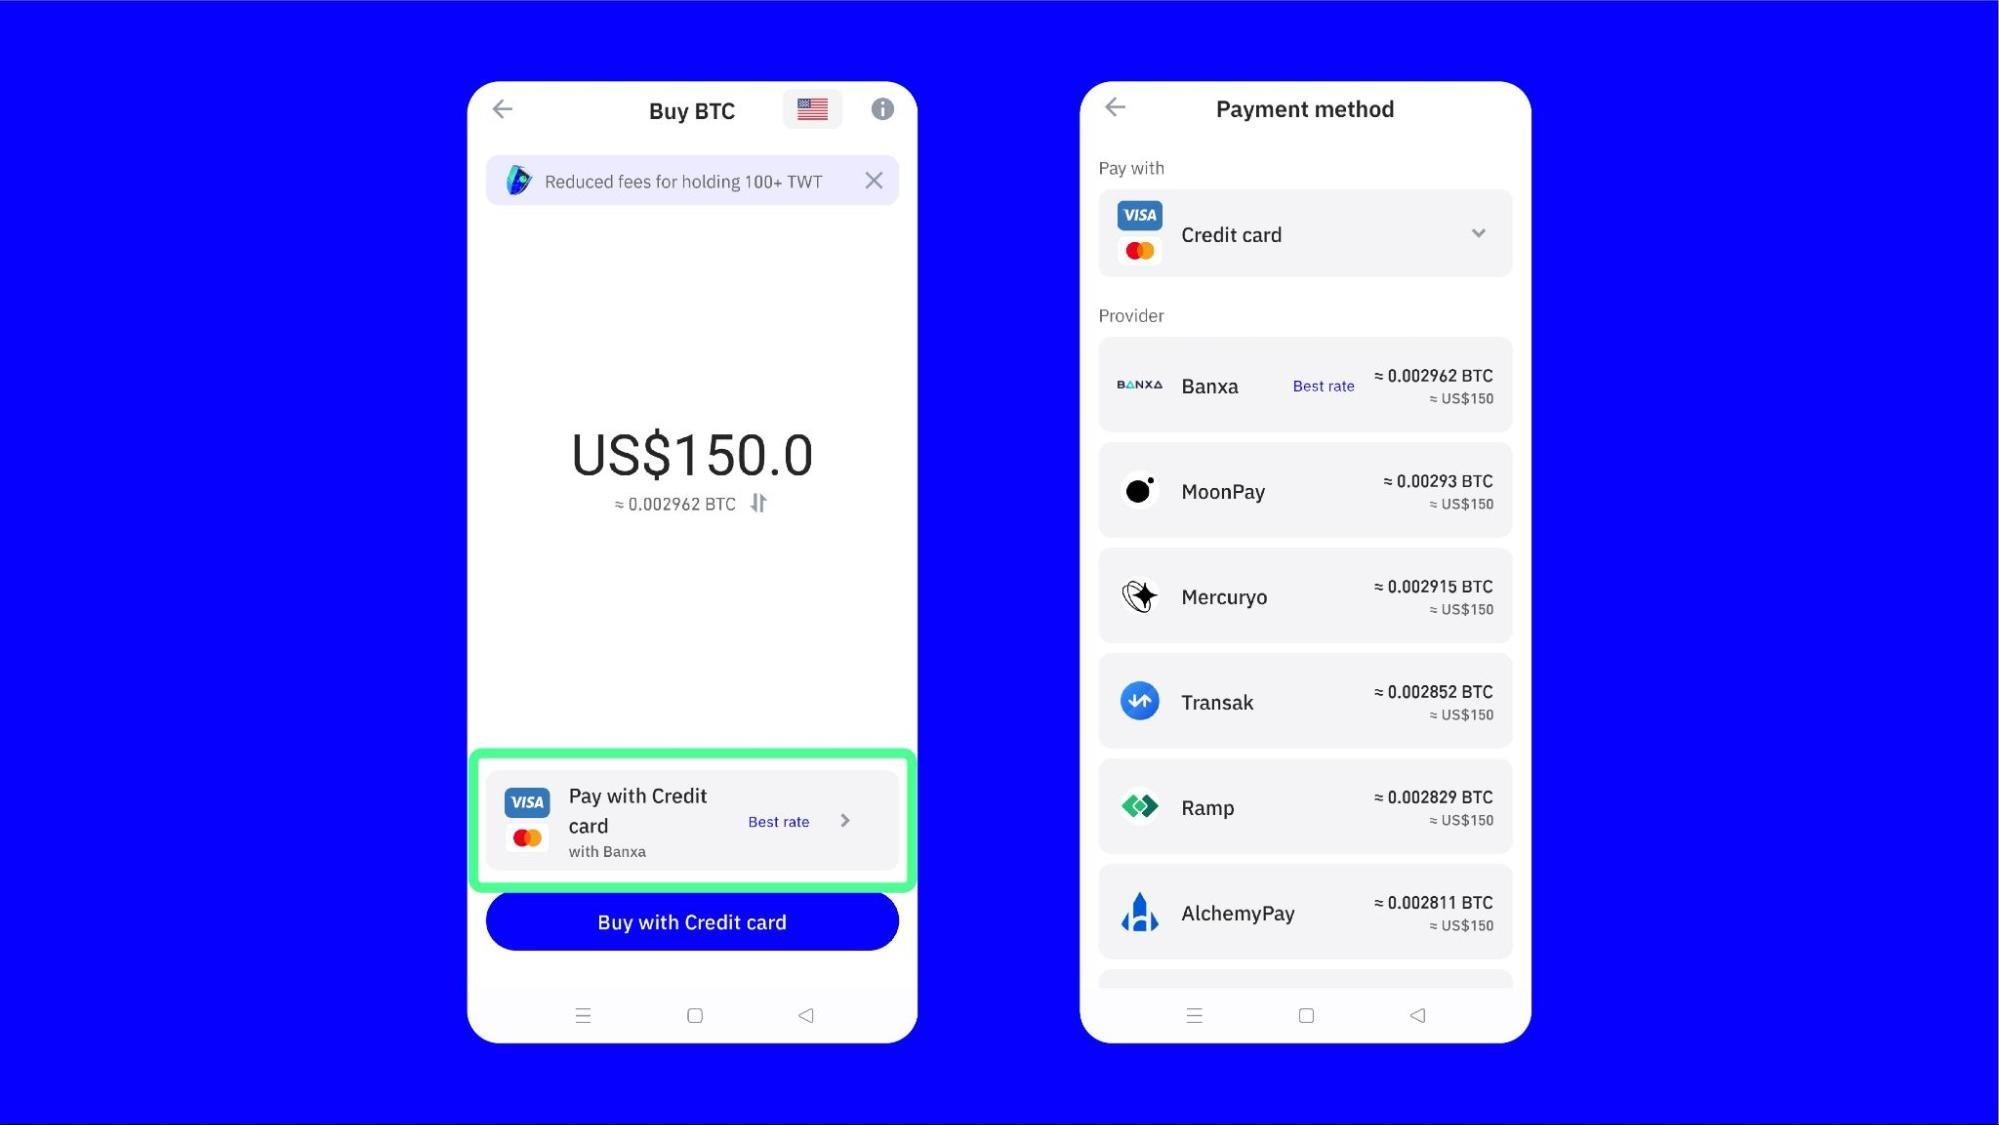Image resolution: width=1999 pixels, height=1125 pixels.
Task: Dismiss the reduced fees TWT notification
Action: tap(873, 180)
